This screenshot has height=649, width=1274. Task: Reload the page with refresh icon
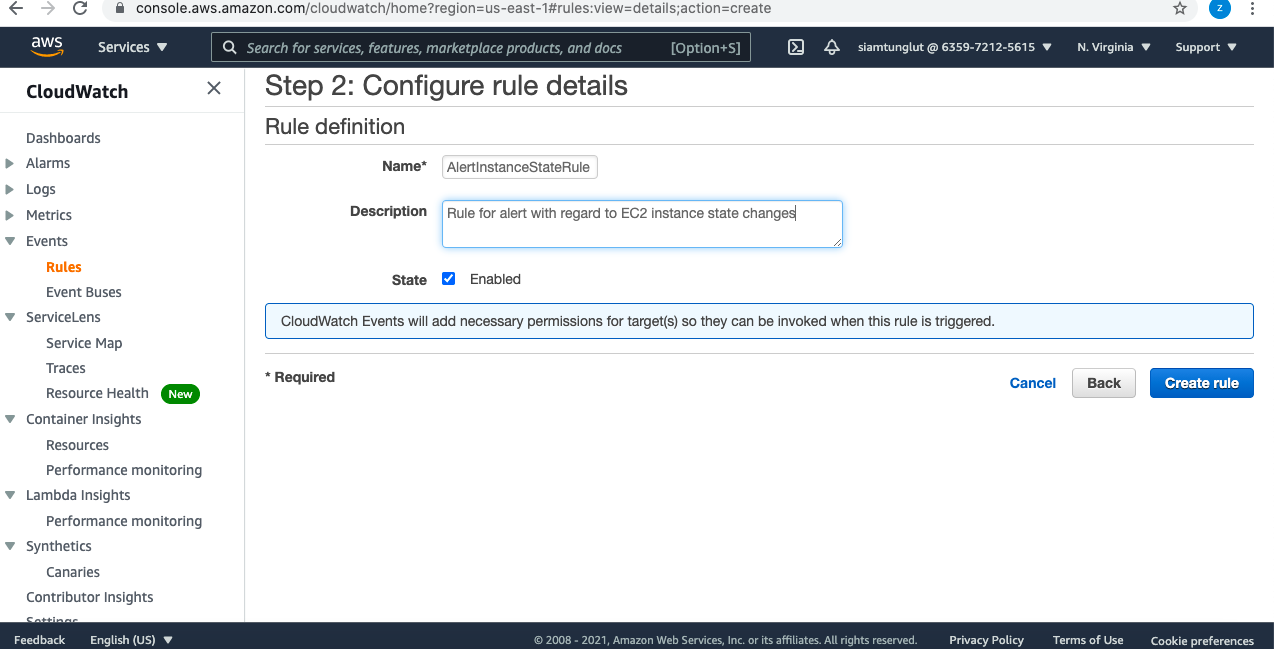(x=80, y=8)
